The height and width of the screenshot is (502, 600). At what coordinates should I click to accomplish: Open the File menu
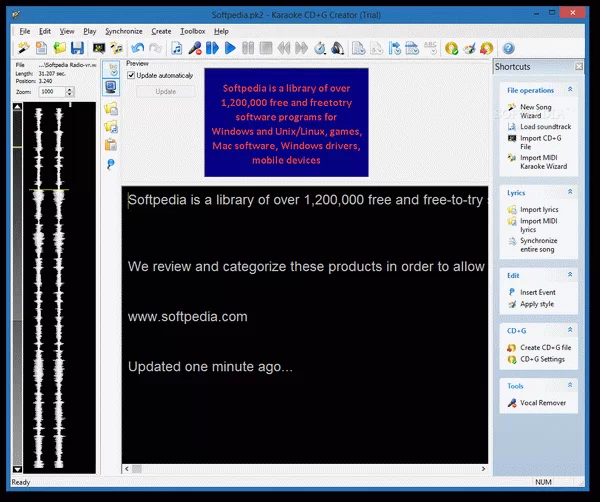25,31
